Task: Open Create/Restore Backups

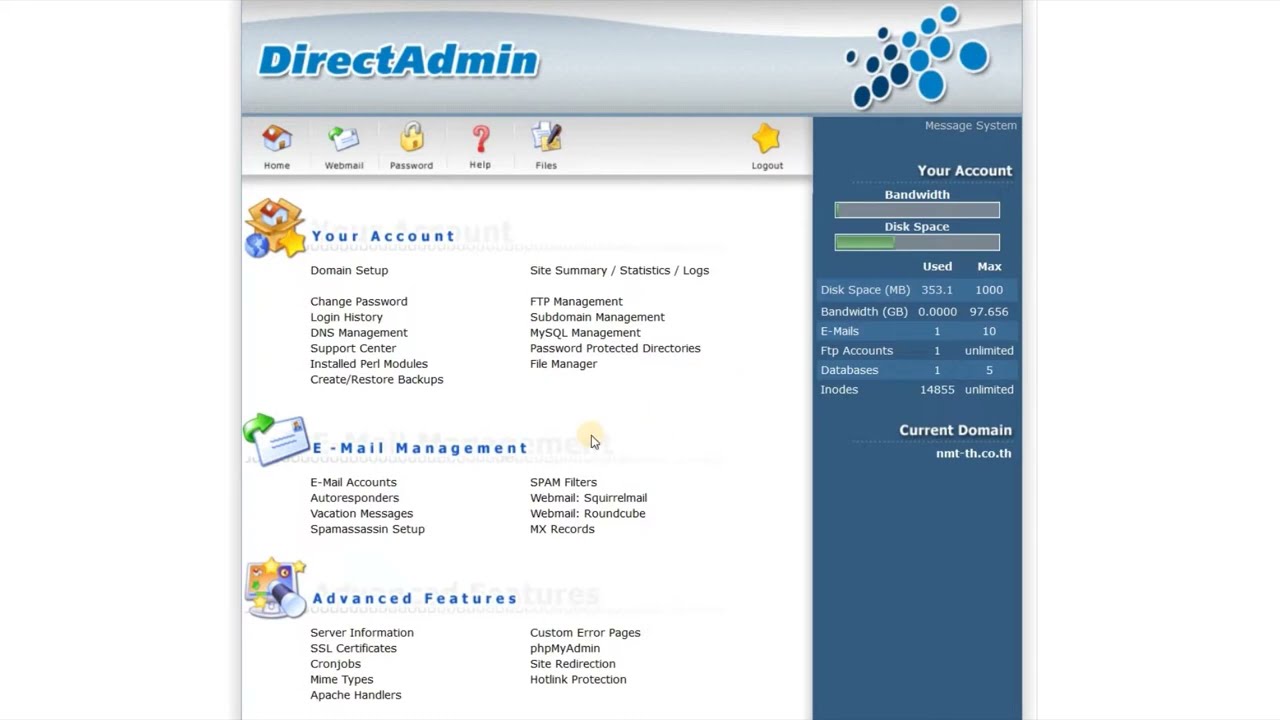Action: 377,379
